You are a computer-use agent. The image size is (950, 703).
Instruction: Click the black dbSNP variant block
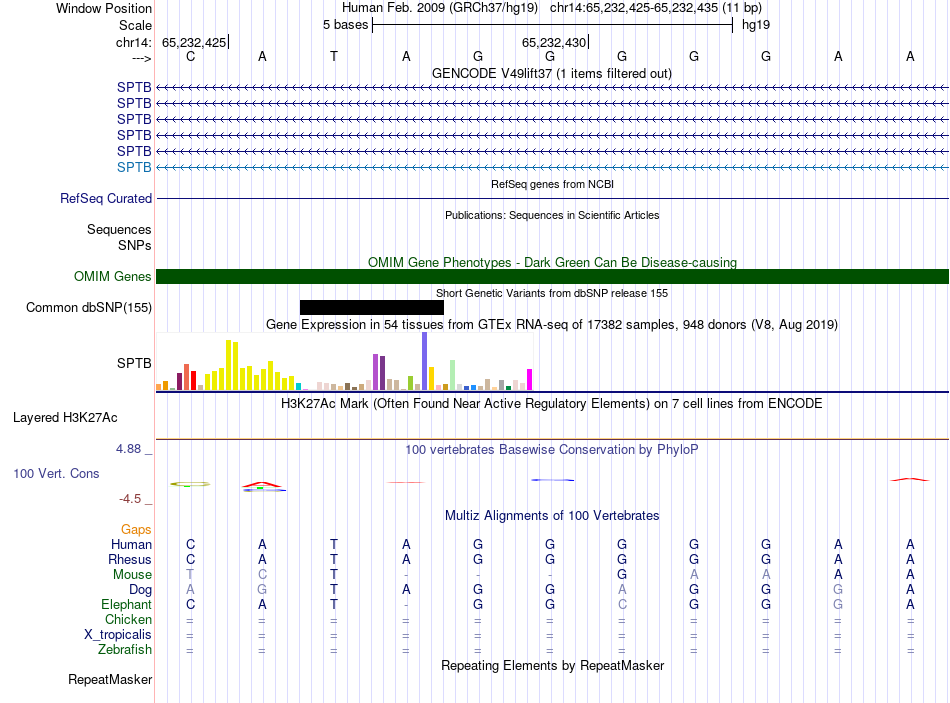[372, 307]
